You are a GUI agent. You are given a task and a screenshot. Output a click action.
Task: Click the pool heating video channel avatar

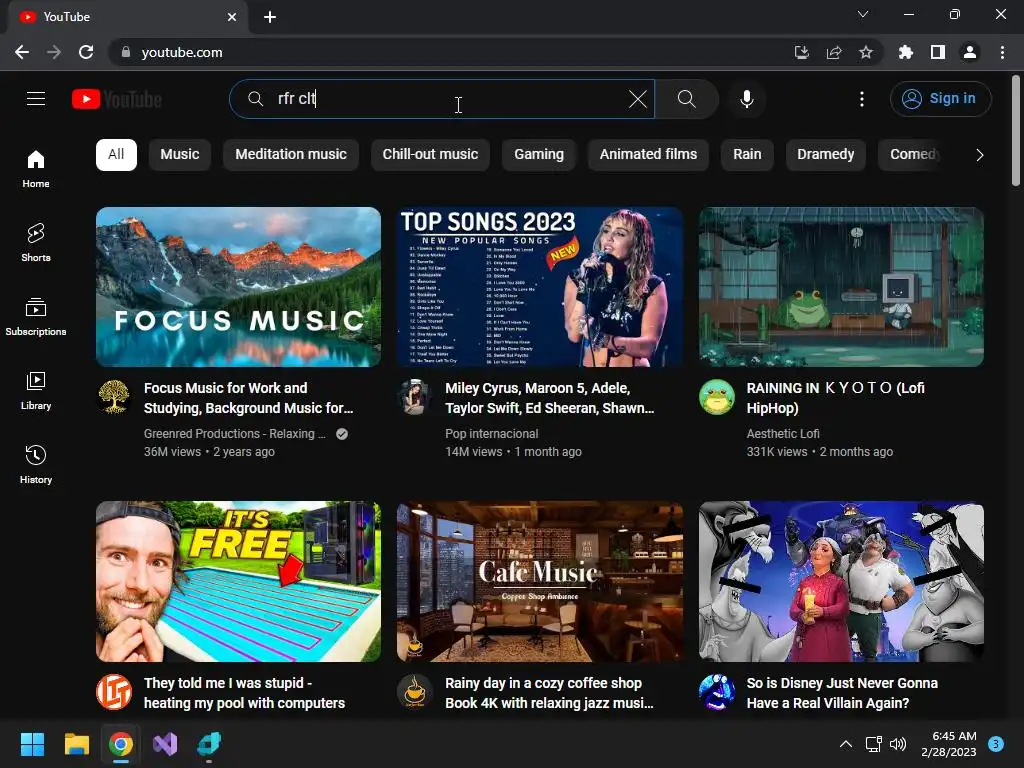tap(114, 692)
